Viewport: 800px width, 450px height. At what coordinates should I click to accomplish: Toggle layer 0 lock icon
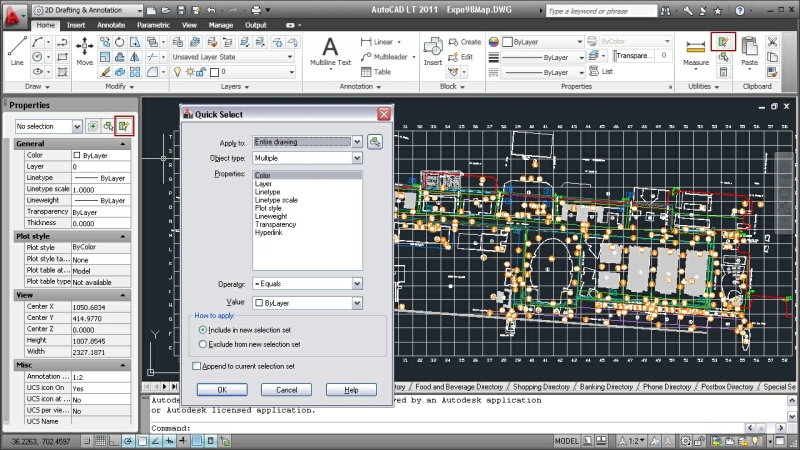(201, 72)
